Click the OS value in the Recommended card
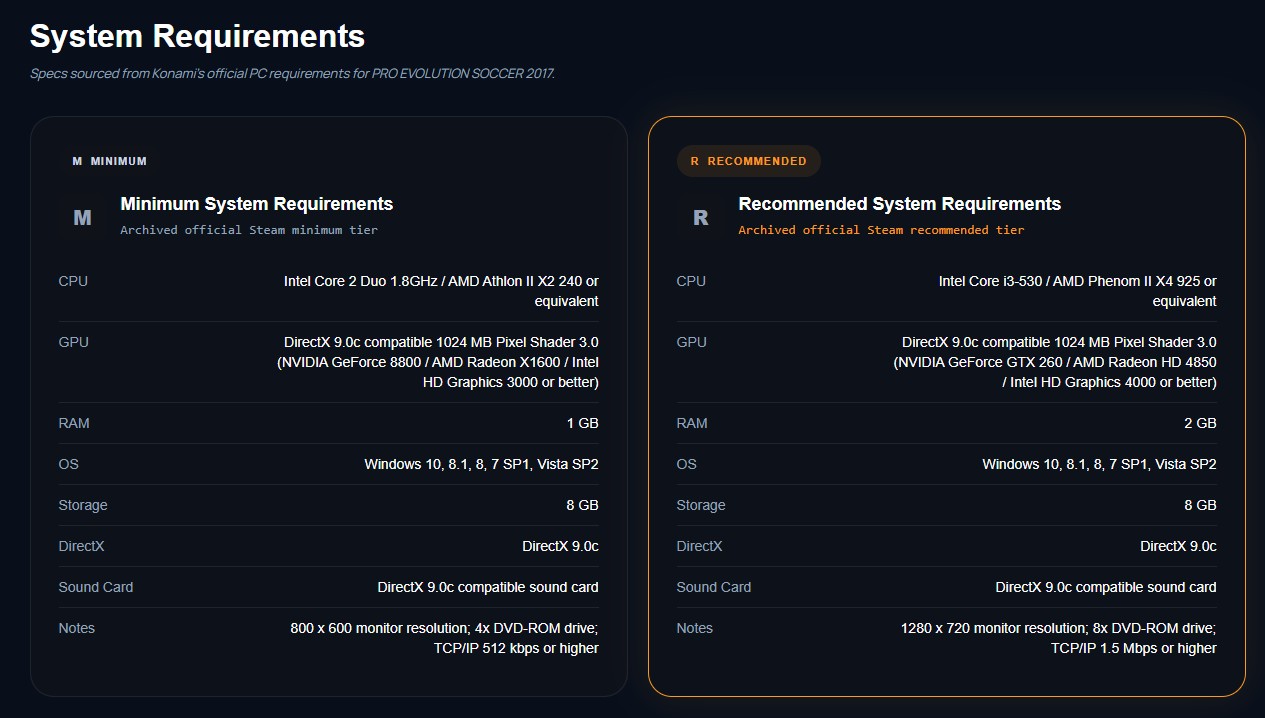This screenshot has height=718, width=1265. (1099, 464)
